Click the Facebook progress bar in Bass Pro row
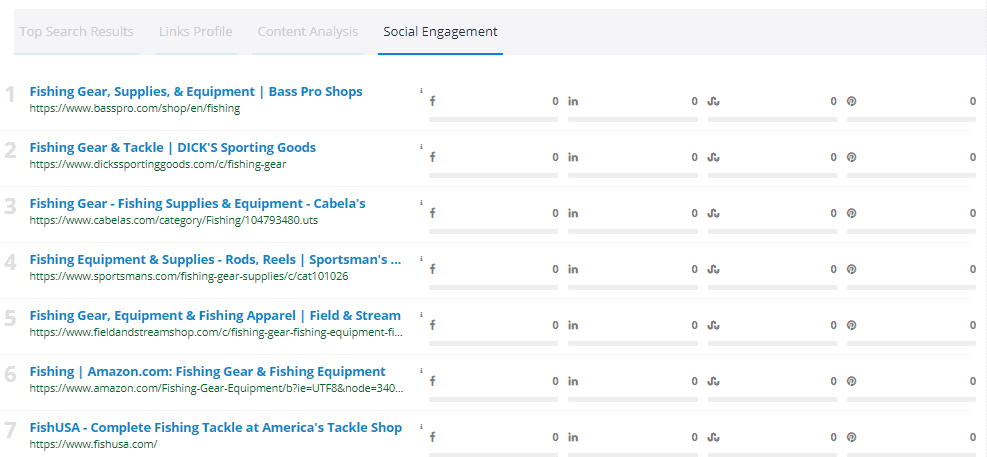 click(x=494, y=119)
